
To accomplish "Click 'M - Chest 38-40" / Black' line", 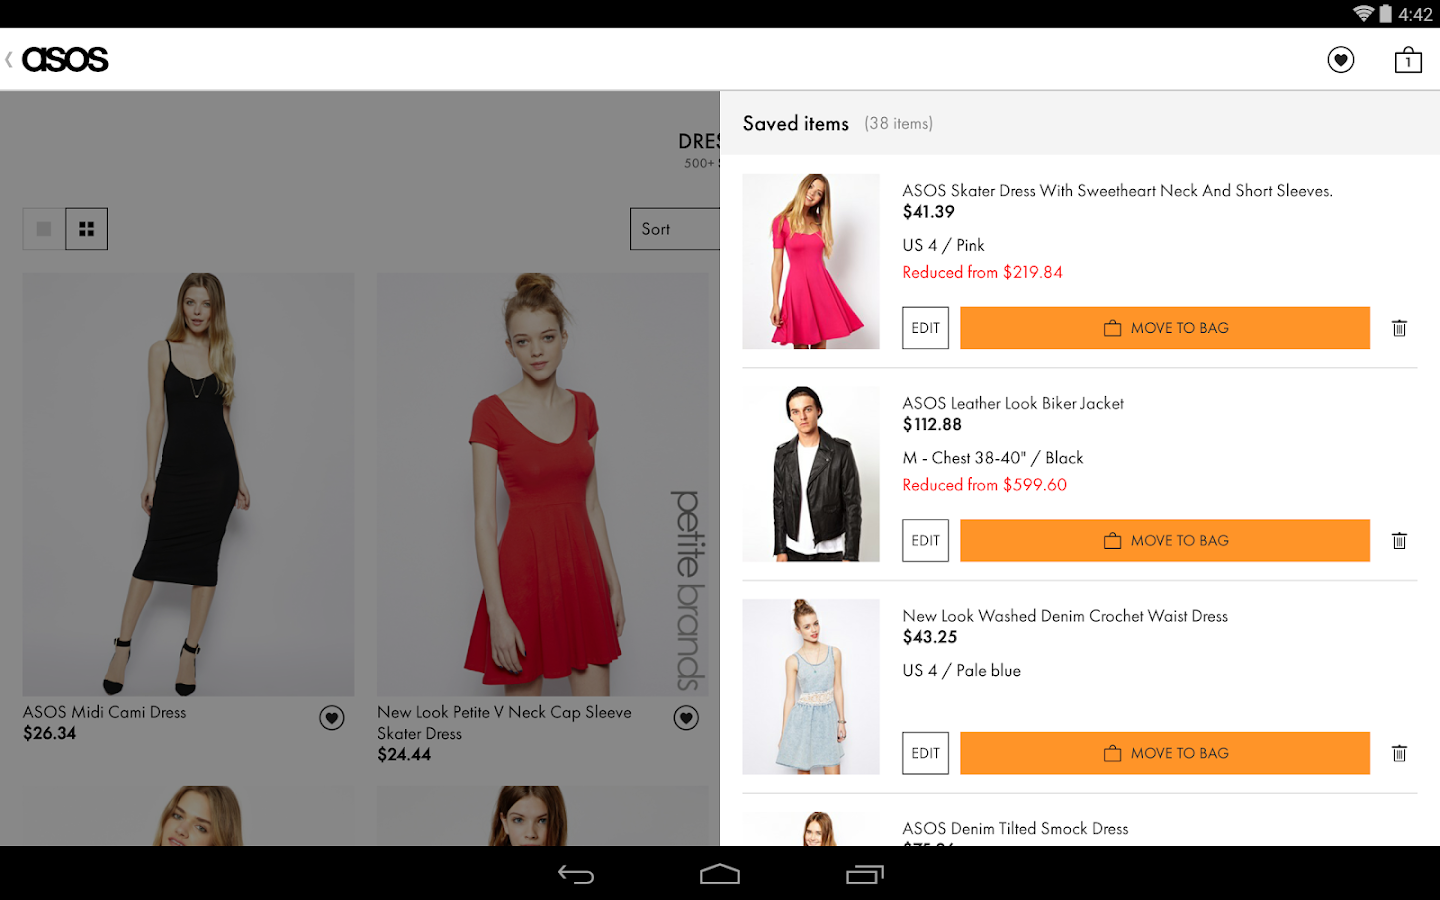I will [993, 458].
